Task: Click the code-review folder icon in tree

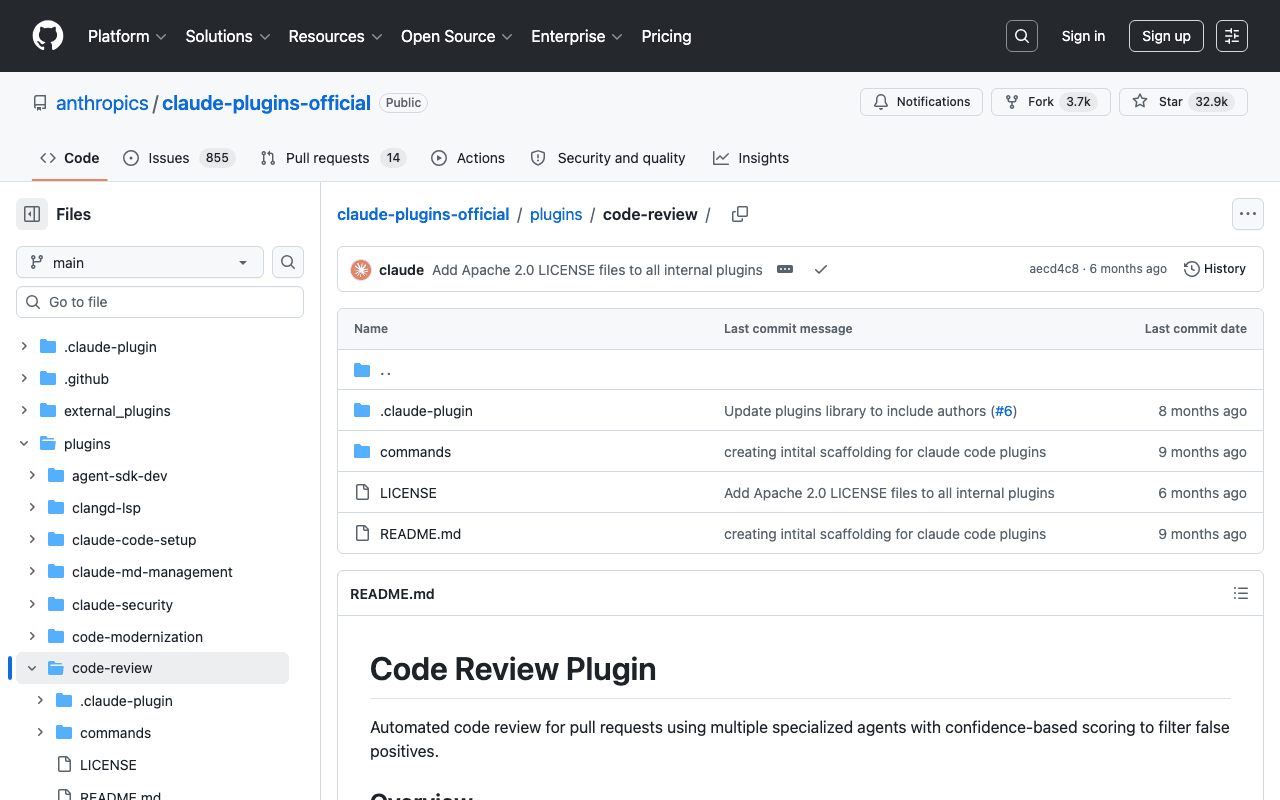Action: pyautogui.click(x=56, y=668)
